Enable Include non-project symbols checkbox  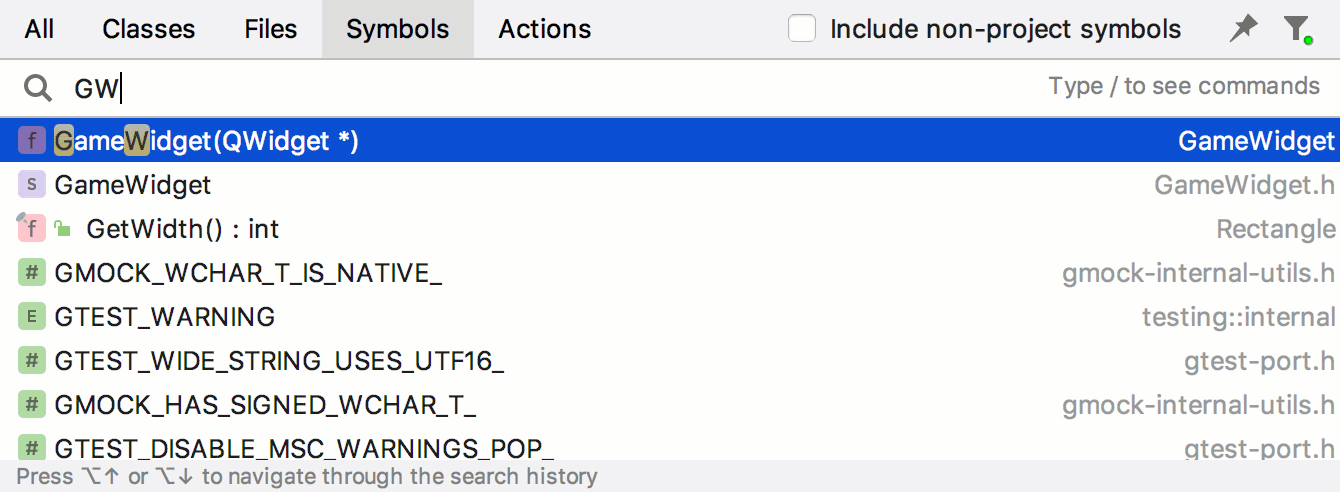point(802,29)
